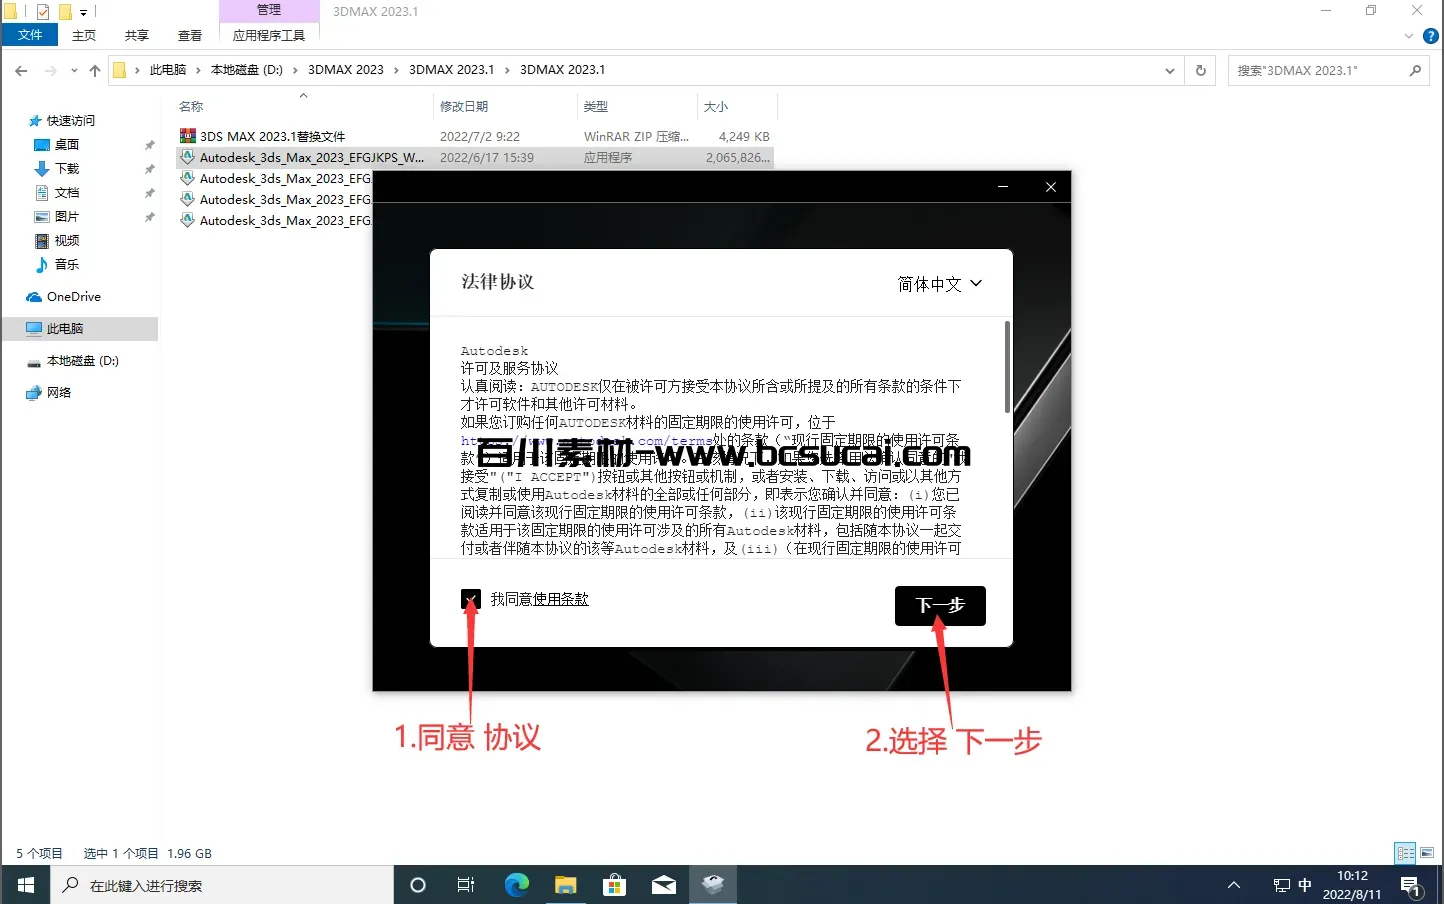Screen dimensions: 1444x904
Task: Open 本地磁盘 (D:) in the sidebar
Action: coord(82,360)
